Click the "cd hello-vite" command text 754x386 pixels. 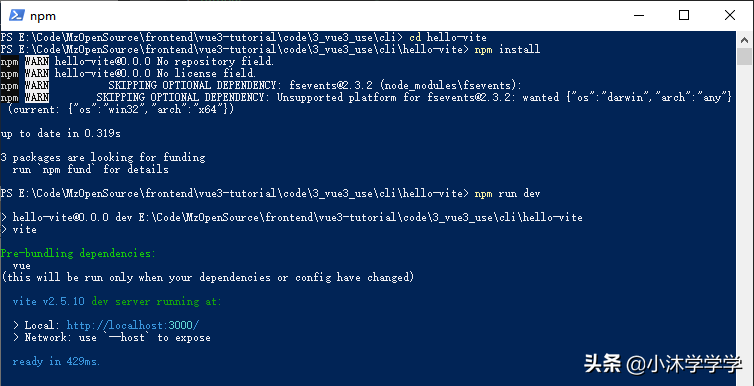click(448, 37)
